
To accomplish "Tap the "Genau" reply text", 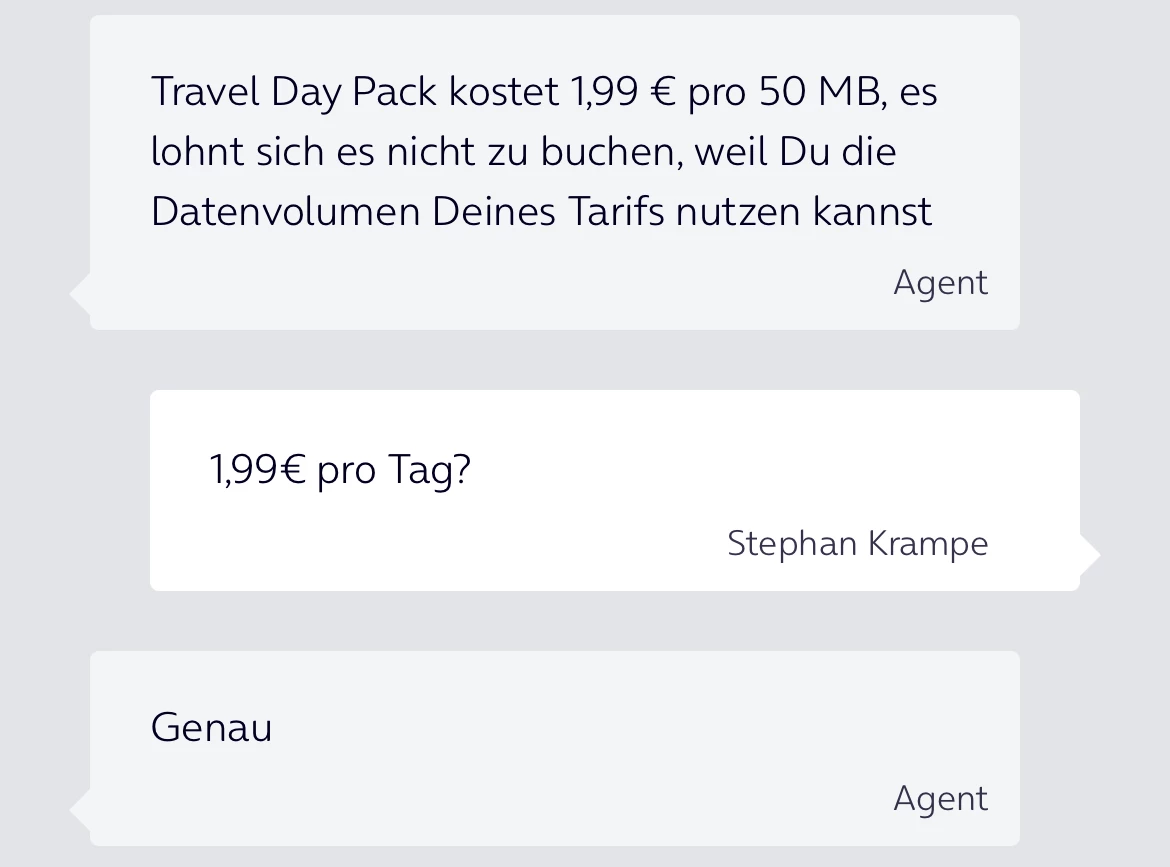I will [211, 727].
